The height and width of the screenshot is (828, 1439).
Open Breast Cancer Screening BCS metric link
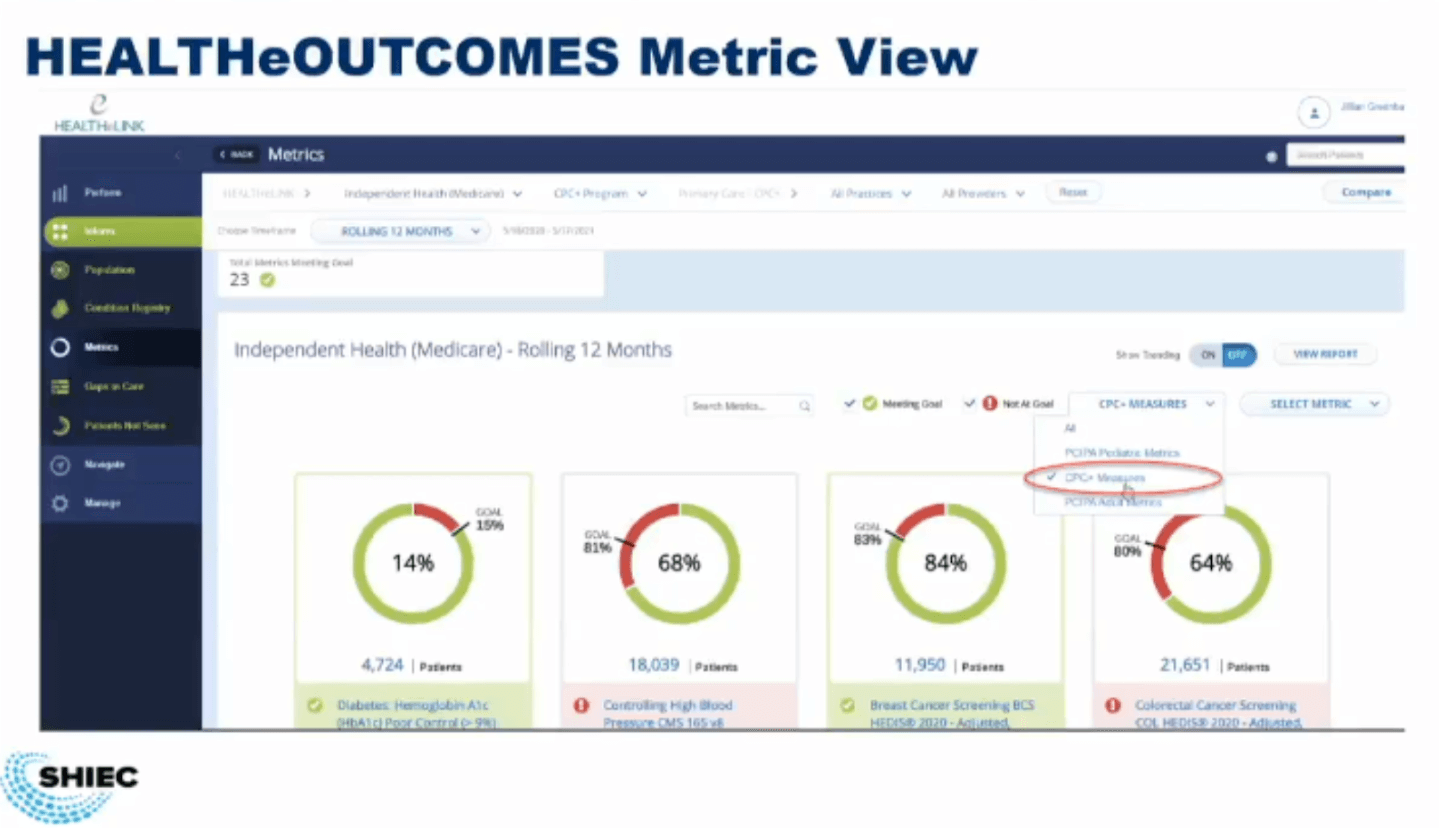click(953, 714)
